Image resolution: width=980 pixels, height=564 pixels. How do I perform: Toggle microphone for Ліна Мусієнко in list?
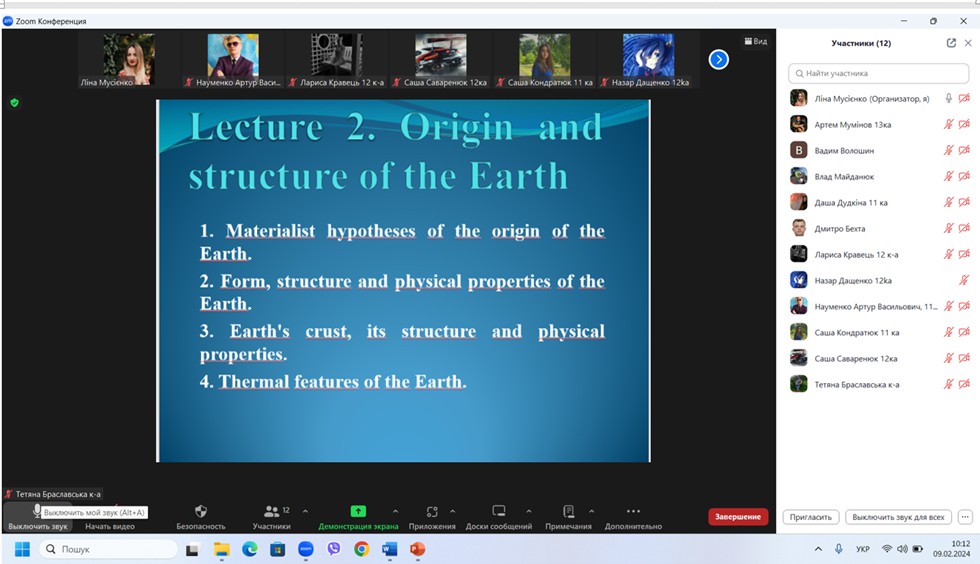click(949, 98)
